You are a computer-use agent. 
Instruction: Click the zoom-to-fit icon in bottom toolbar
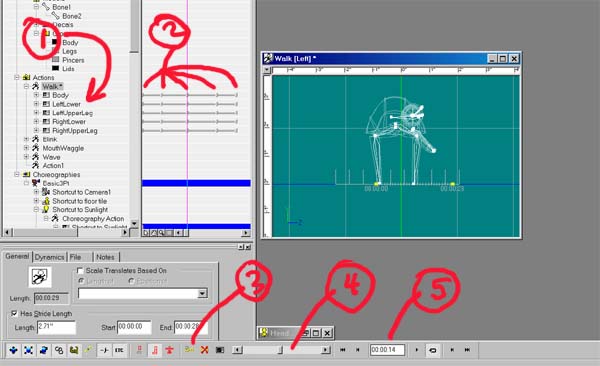[28, 350]
